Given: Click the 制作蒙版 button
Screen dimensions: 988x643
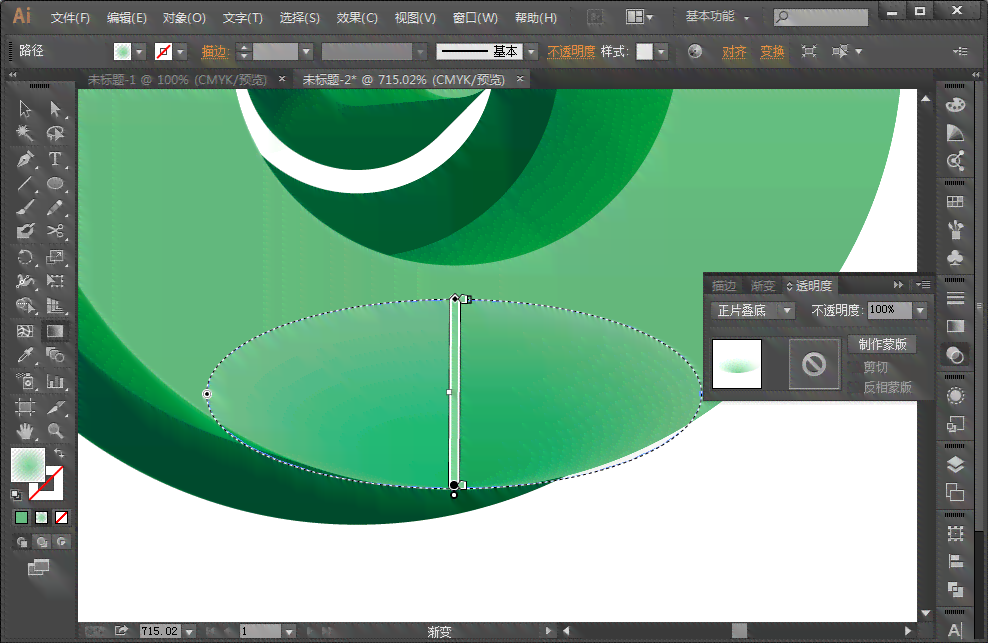Looking at the screenshot, I should (882, 344).
